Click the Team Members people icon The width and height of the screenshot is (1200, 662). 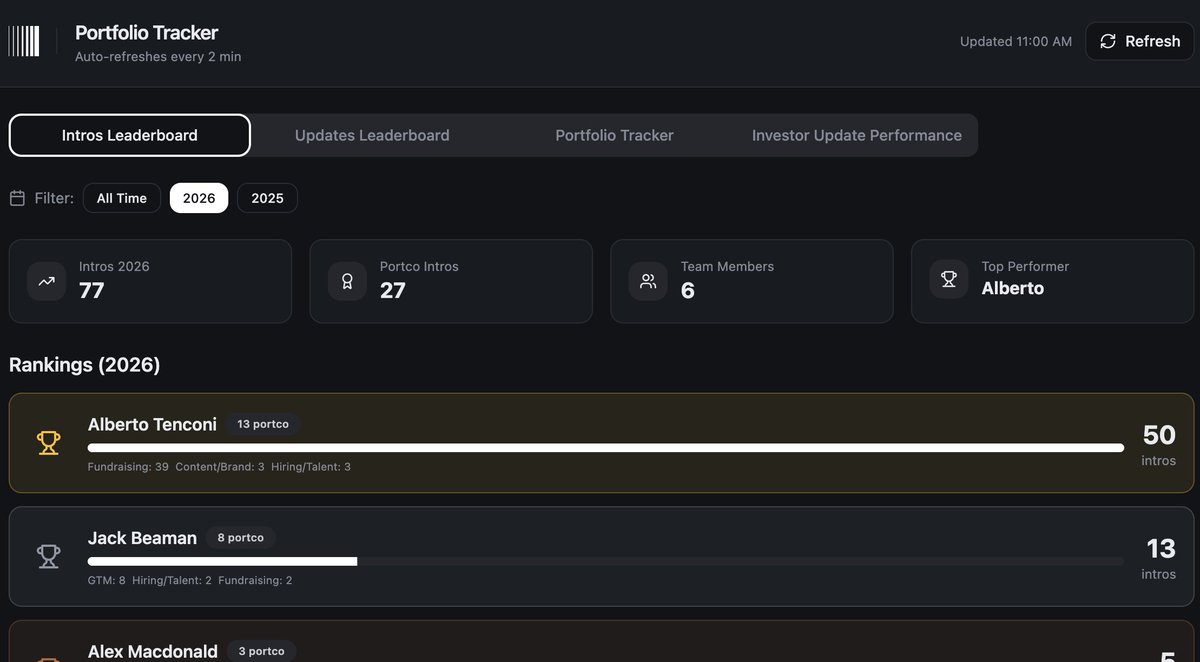pyautogui.click(x=648, y=281)
